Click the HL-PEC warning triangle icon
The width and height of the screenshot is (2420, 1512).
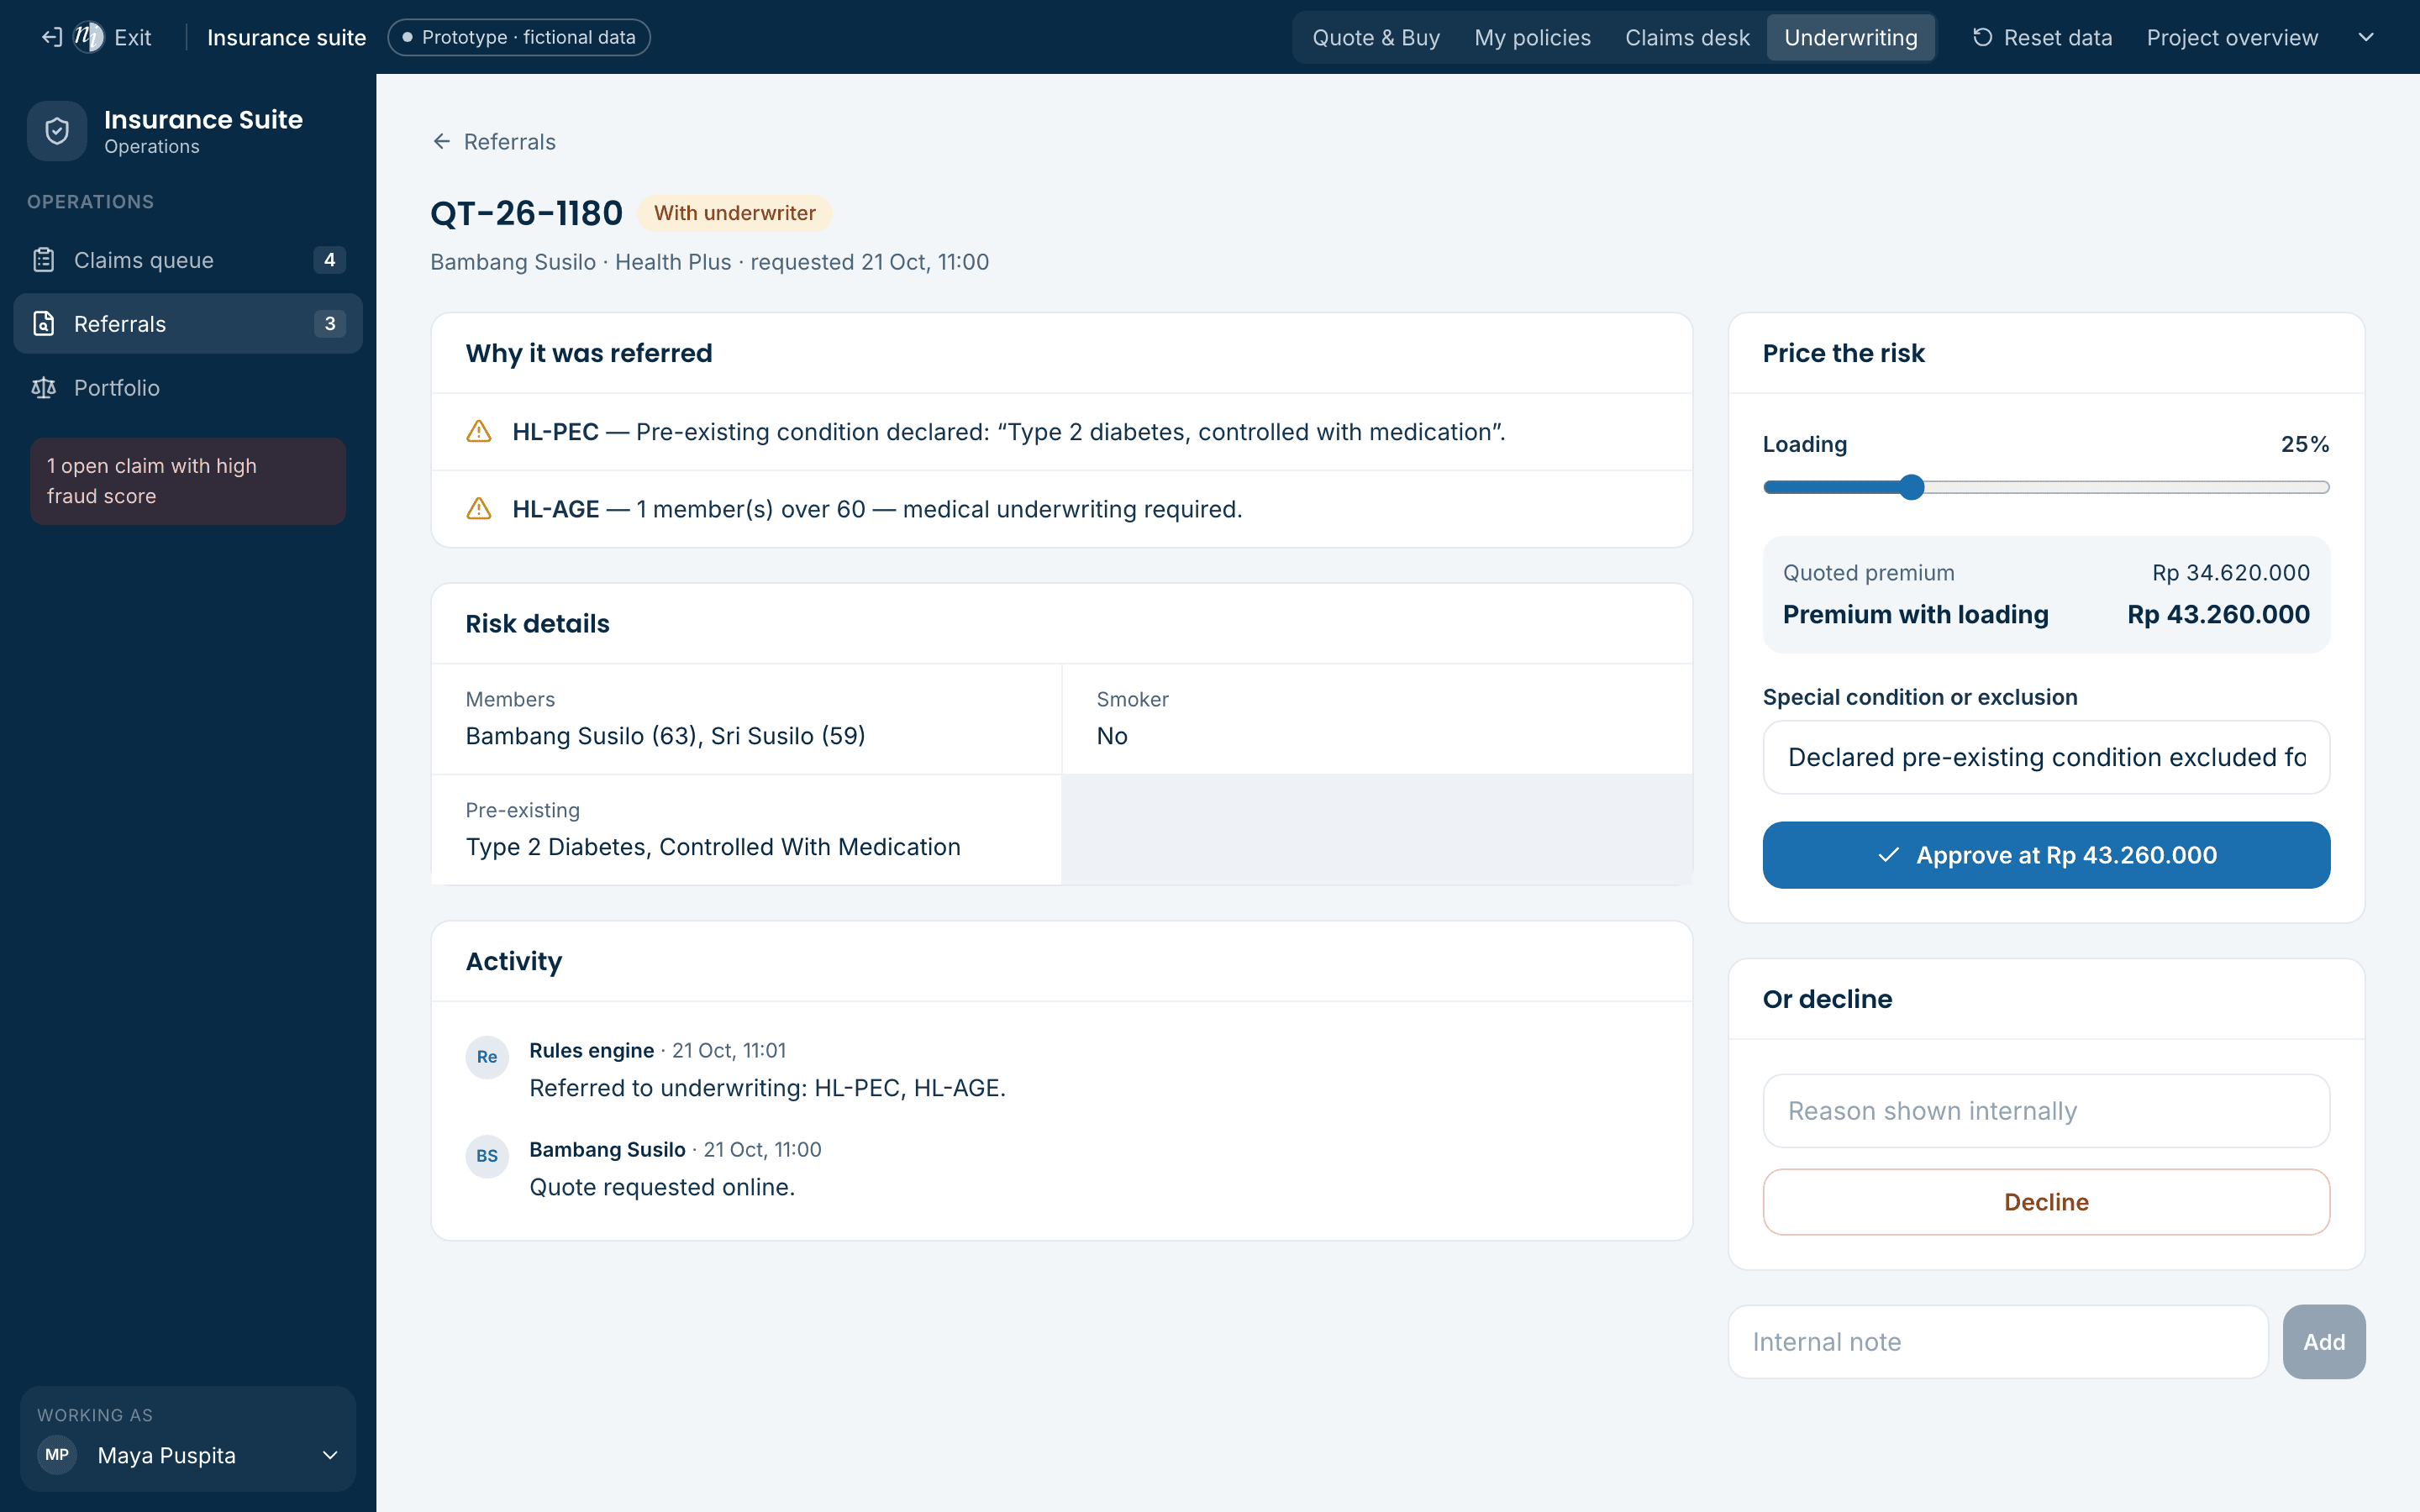(479, 432)
